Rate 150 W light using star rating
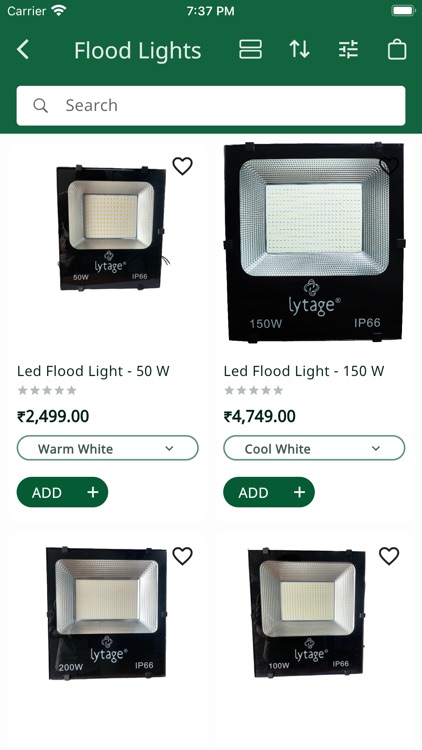The image size is (422, 750). point(254,390)
